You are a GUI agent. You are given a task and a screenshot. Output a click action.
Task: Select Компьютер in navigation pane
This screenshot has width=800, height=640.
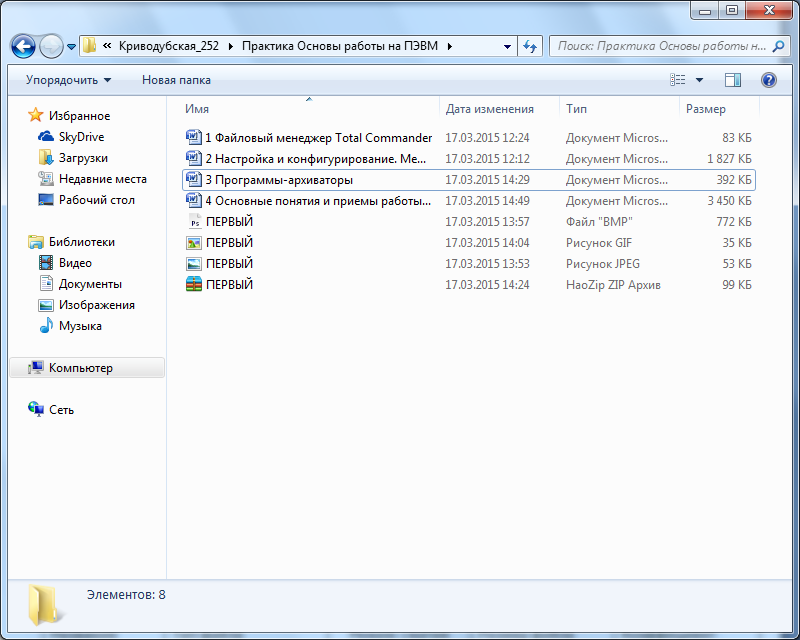click(87, 367)
